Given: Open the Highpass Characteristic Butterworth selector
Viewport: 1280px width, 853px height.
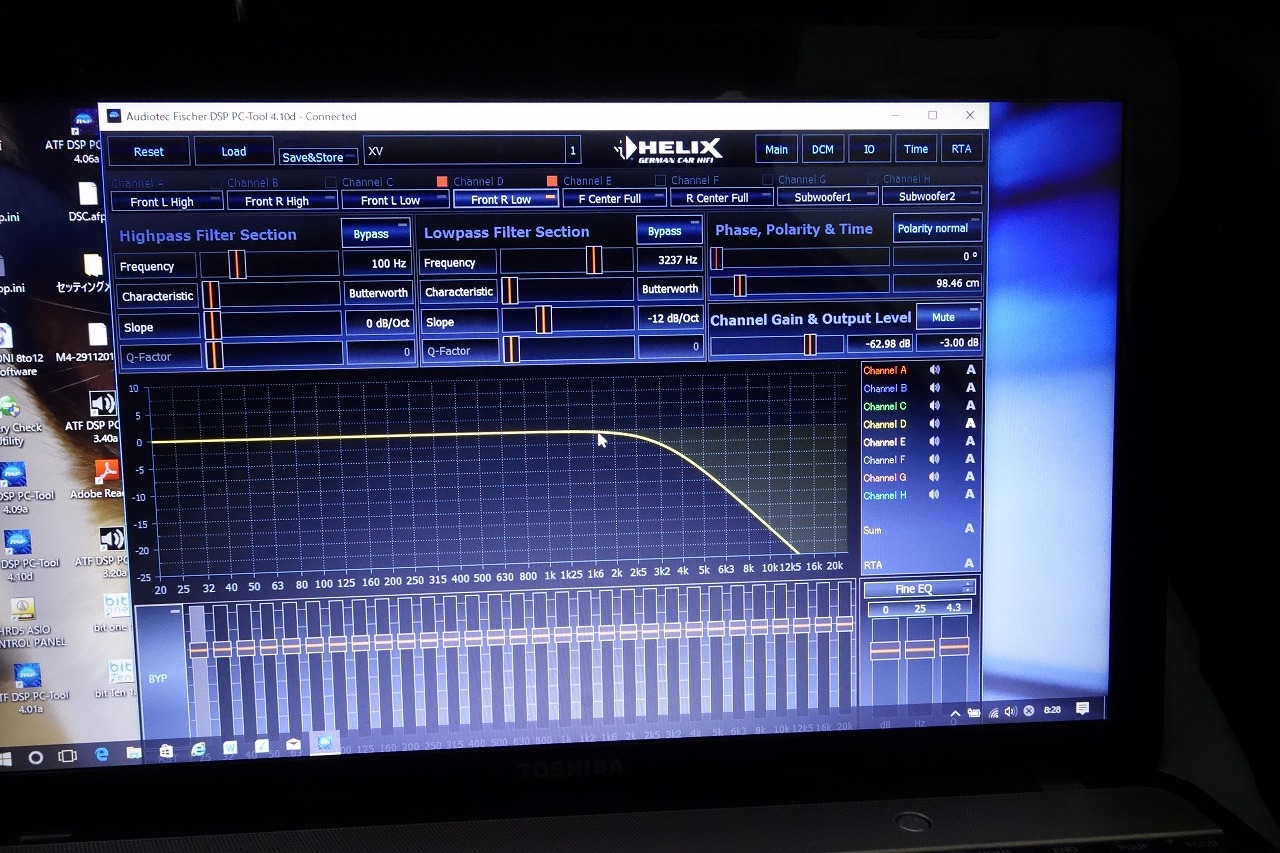Looking at the screenshot, I should (378, 294).
